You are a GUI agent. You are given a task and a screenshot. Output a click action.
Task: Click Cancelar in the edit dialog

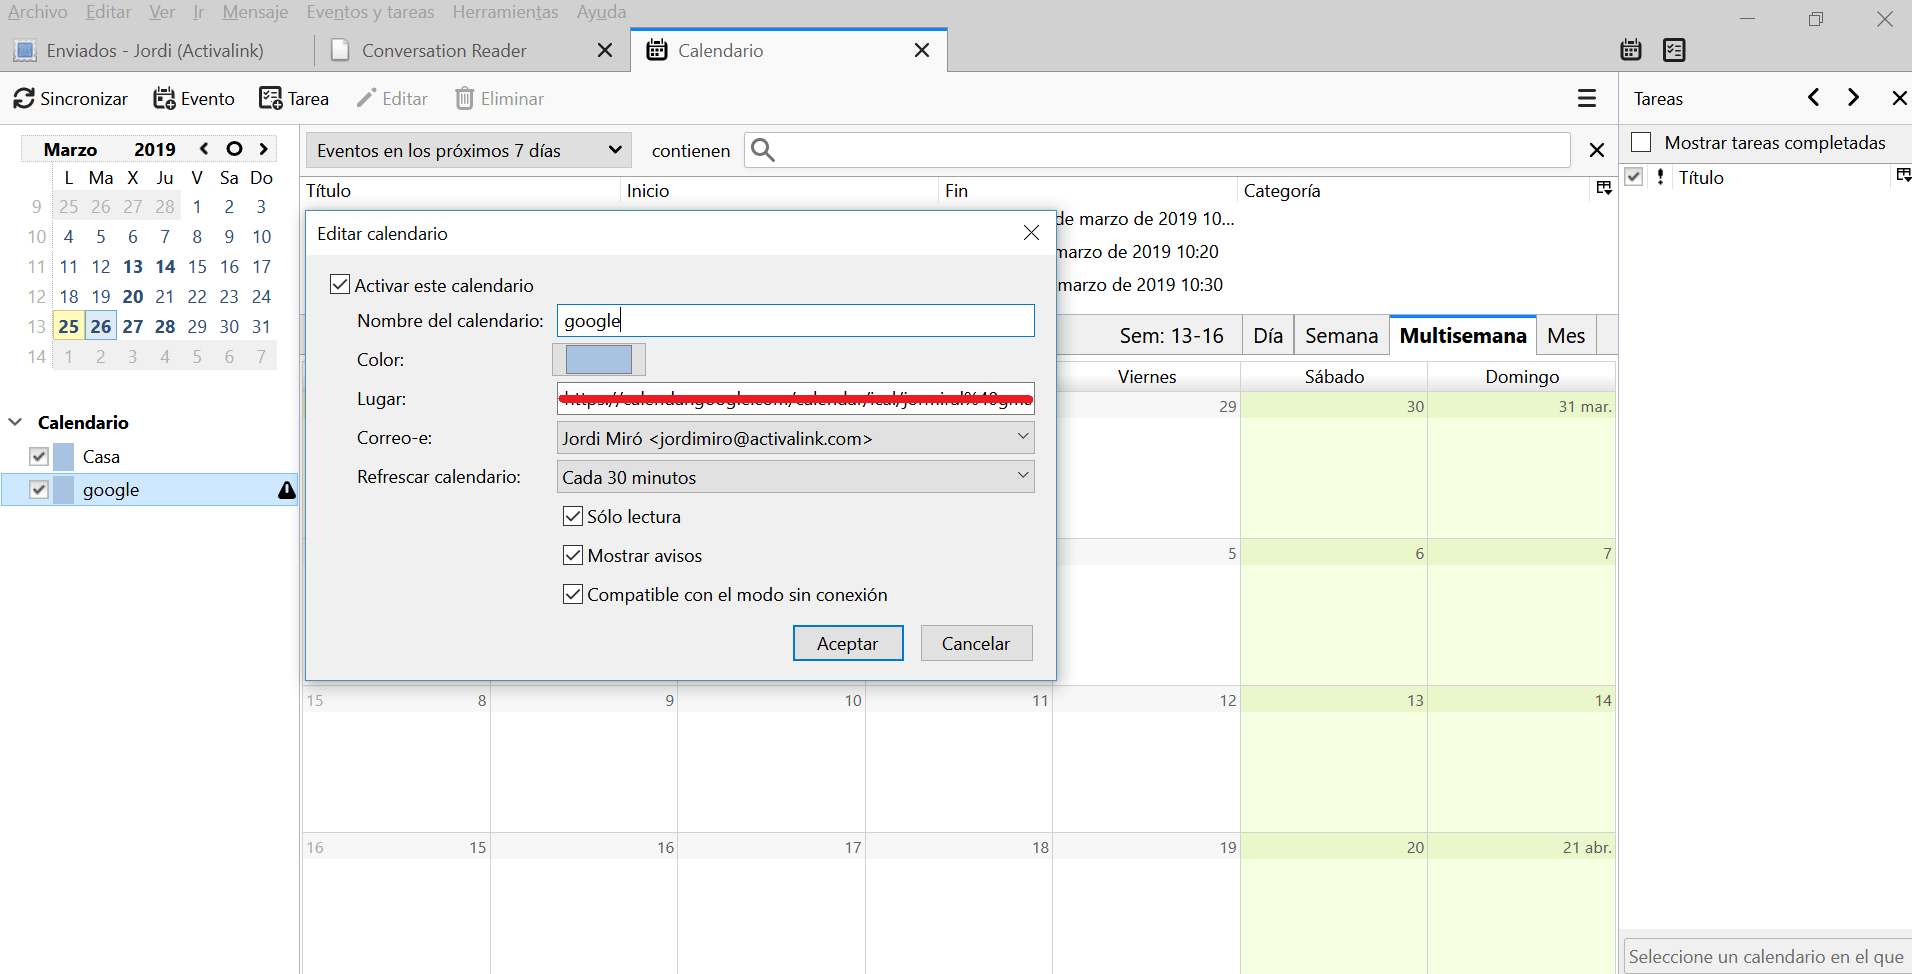975,643
